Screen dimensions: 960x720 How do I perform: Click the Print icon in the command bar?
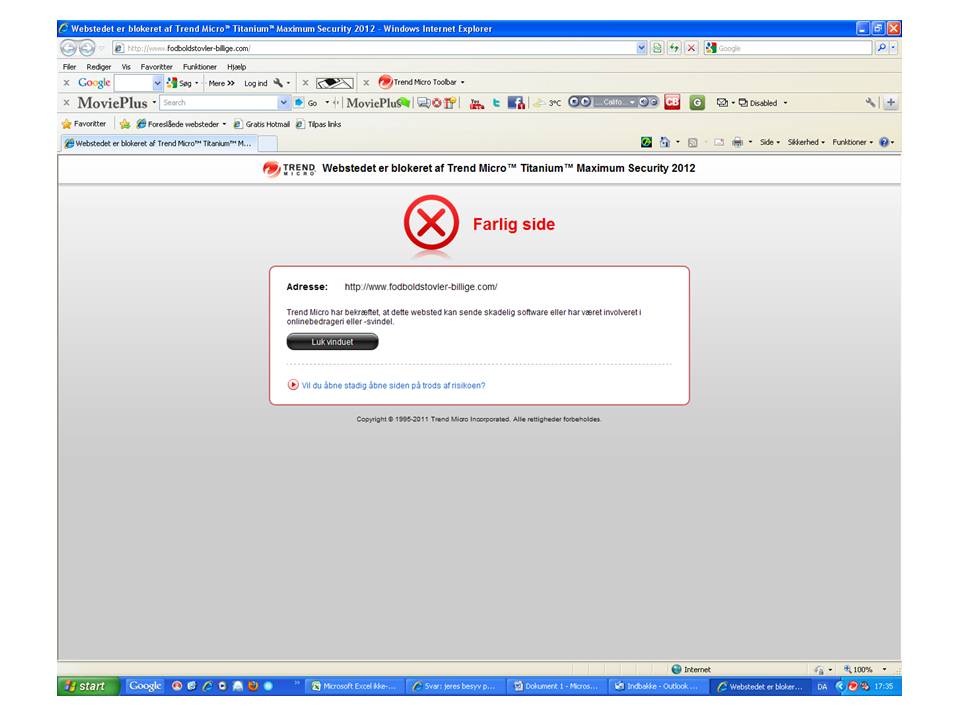point(738,142)
